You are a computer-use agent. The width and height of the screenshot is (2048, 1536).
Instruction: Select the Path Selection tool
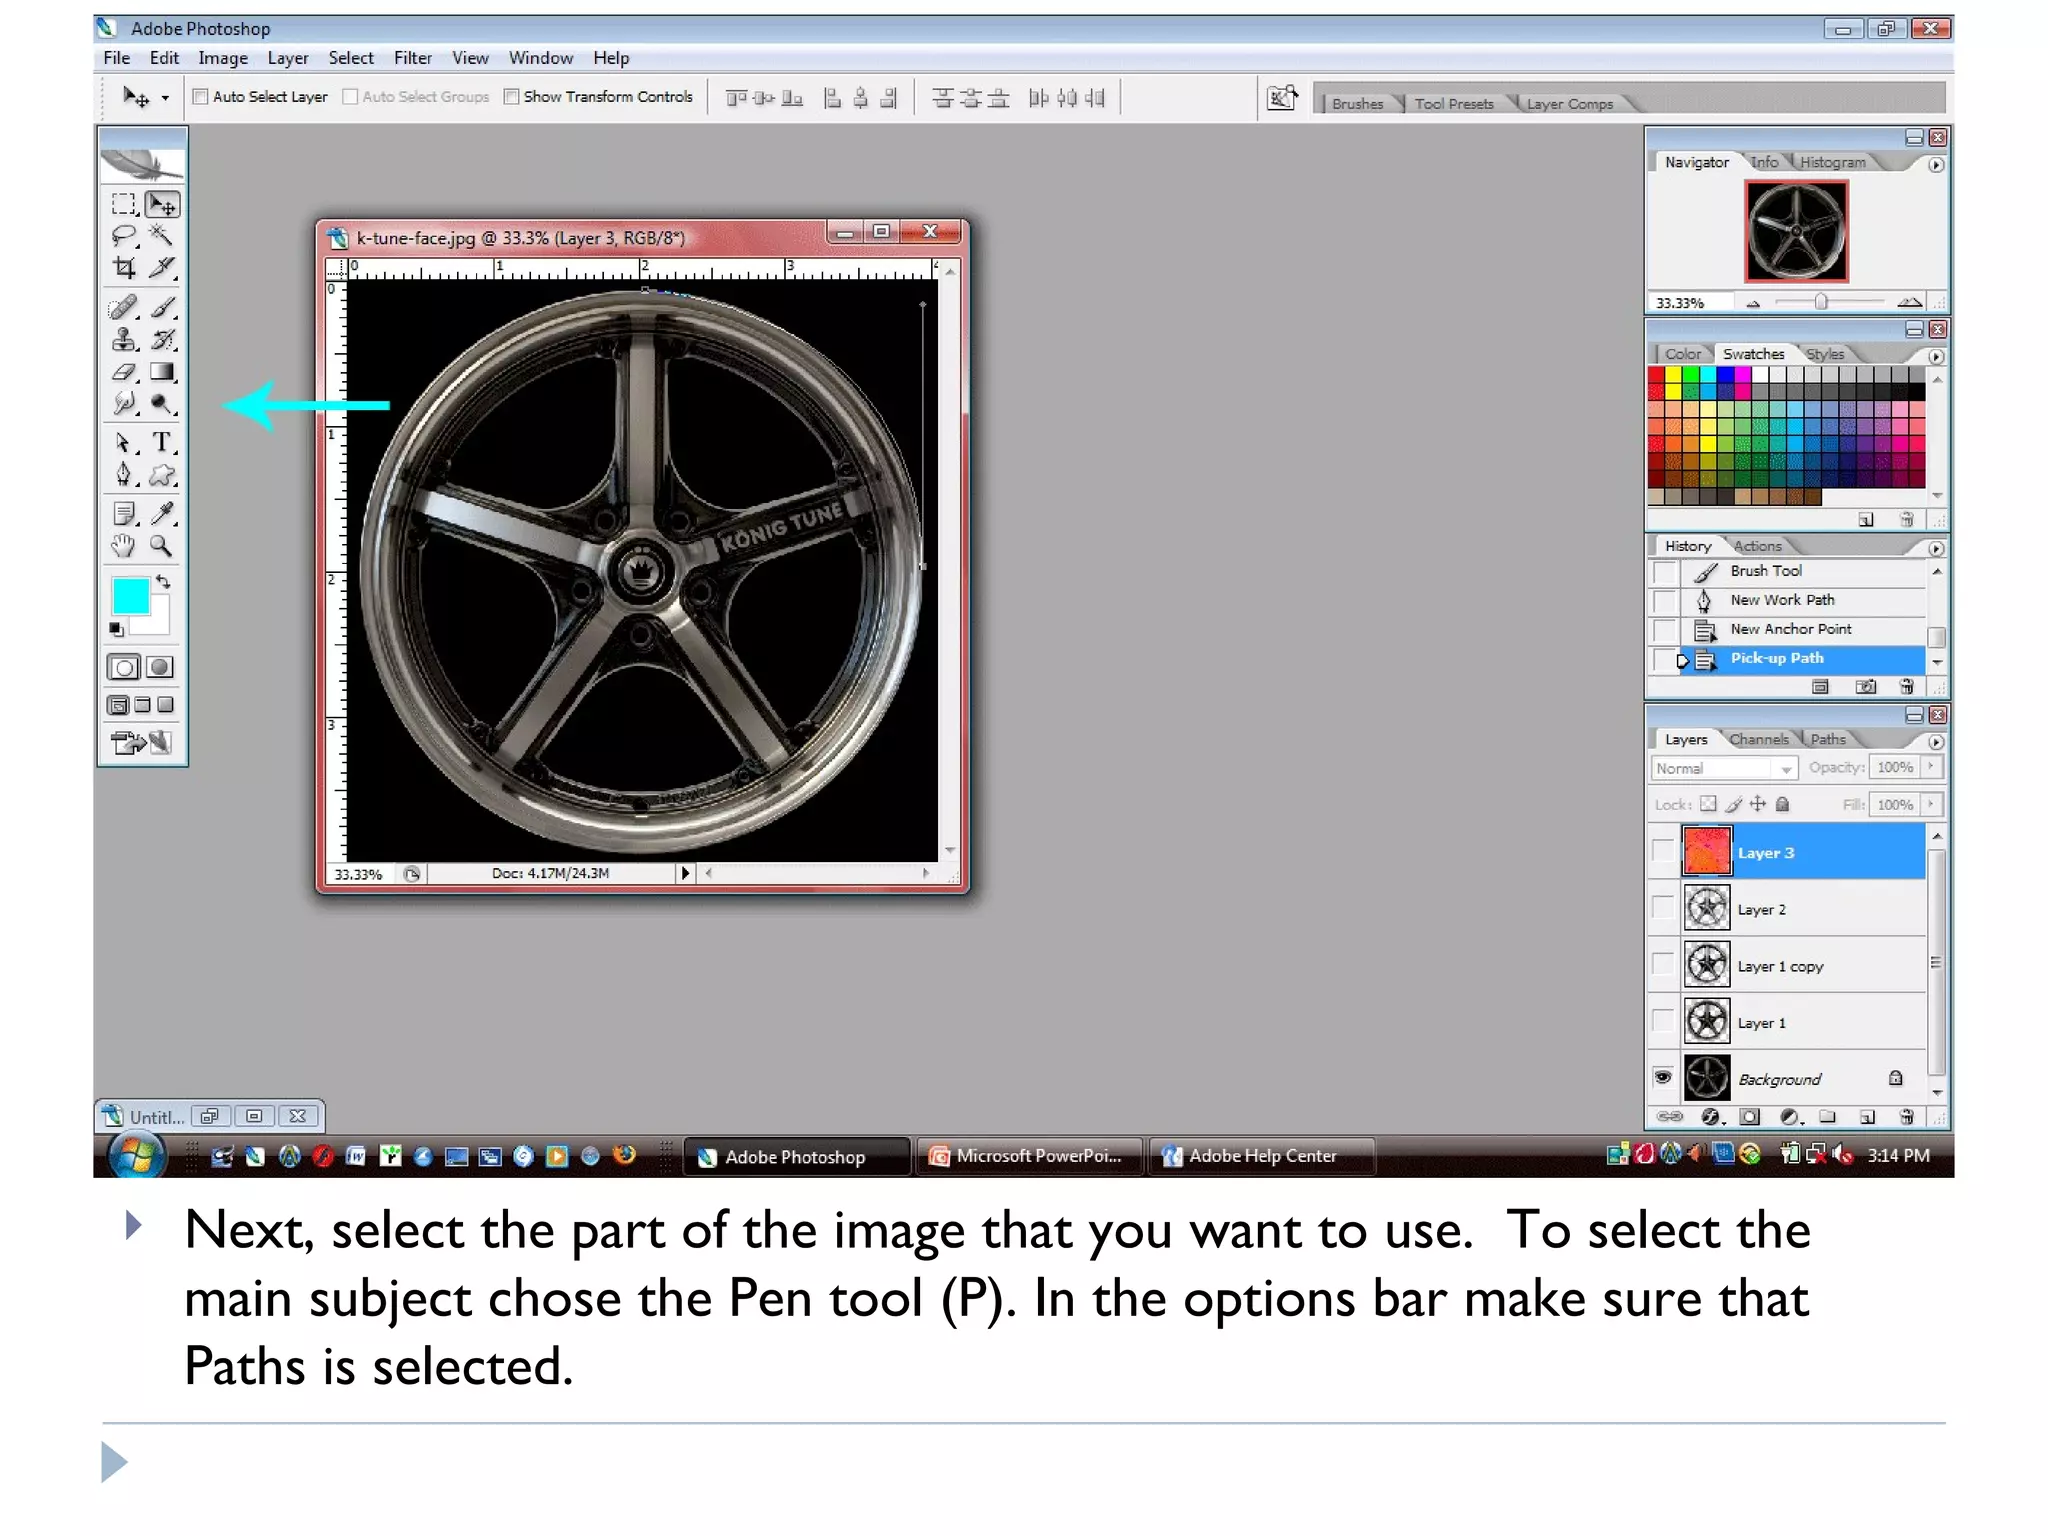point(124,442)
